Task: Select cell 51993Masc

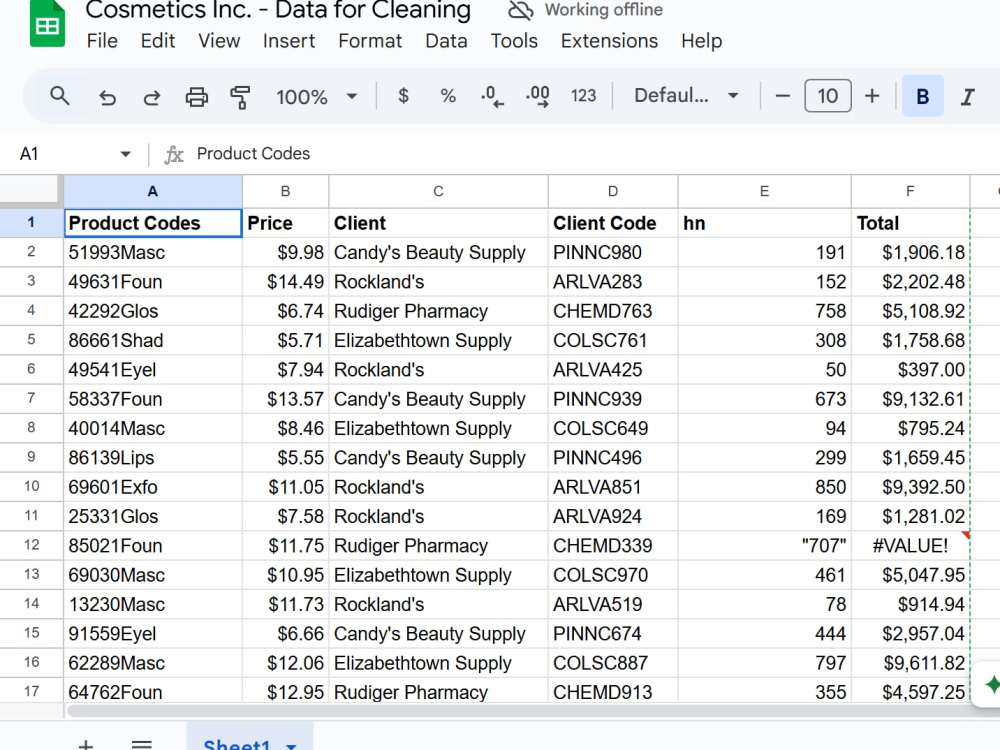Action: (152, 252)
